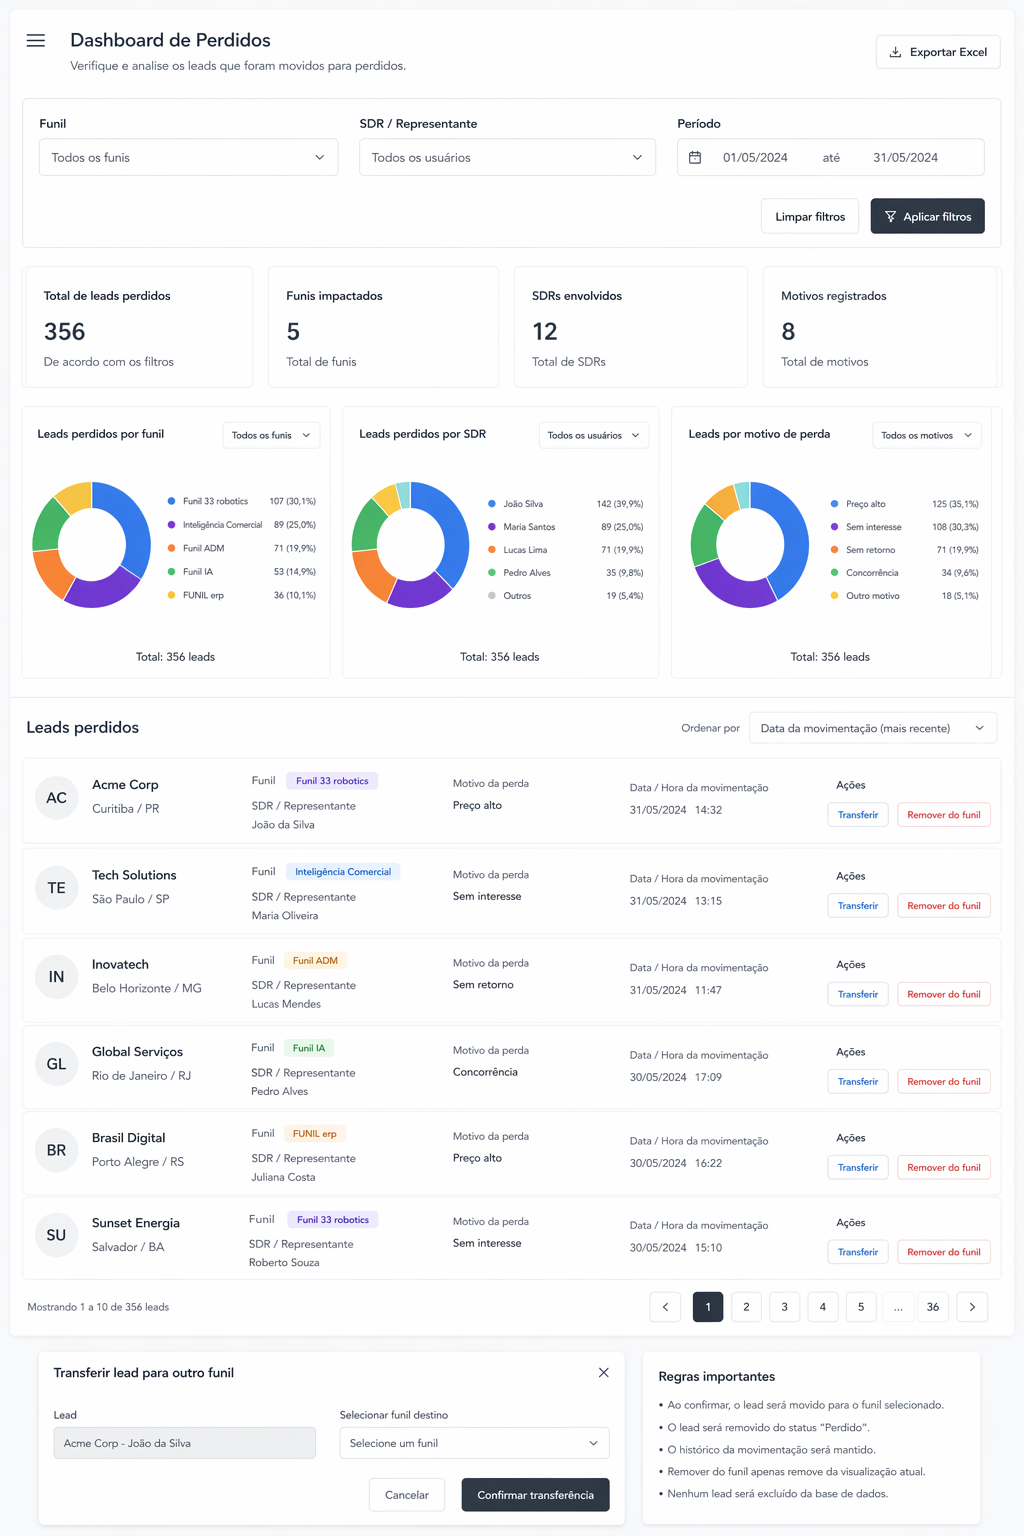This screenshot has height=1536, width=1024.
Task: Jump to page 36 of leads
Action: pyautogui.click(x=933, y=1307)
